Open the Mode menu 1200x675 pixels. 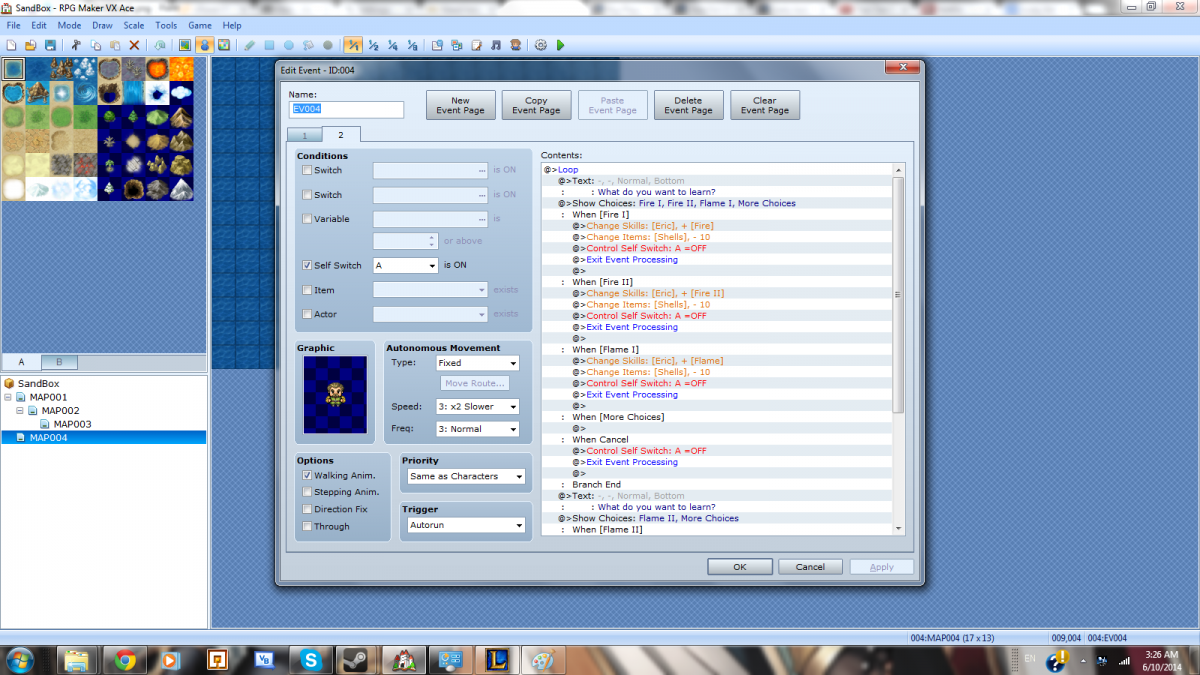69,25
